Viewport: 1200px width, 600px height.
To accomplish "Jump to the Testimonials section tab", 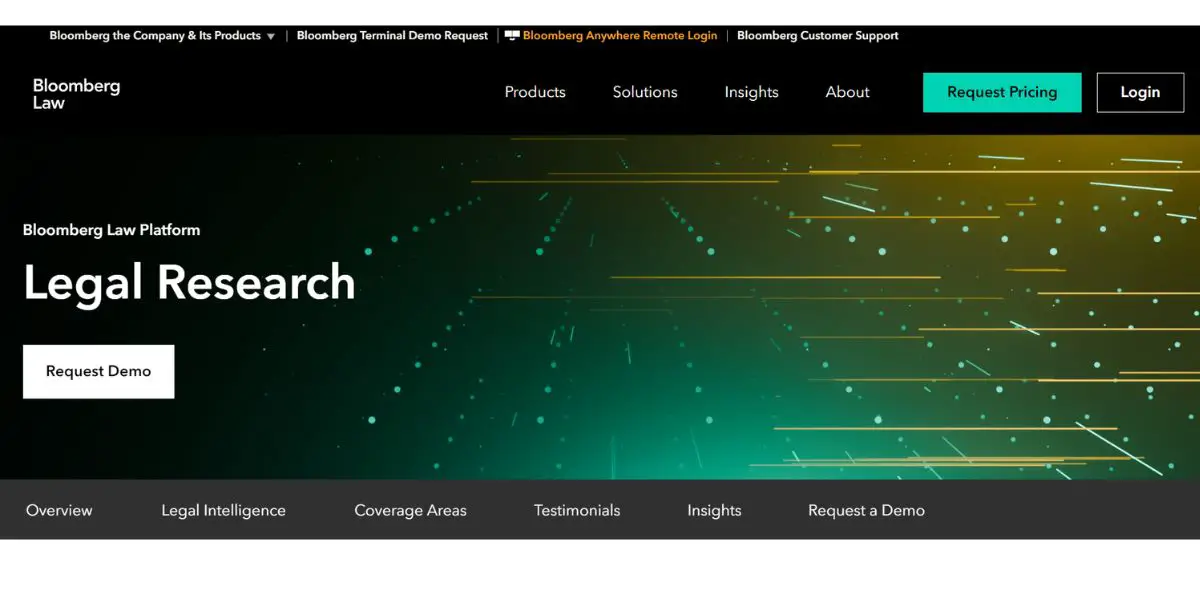I will click(577, 510).
